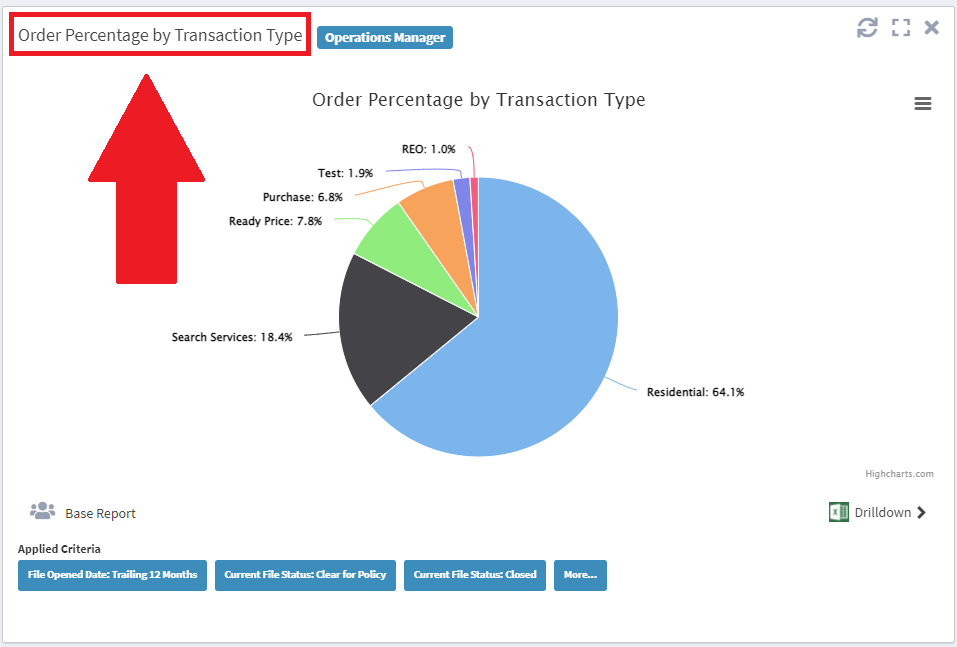Screen dimensions: 957x647
Task: Expand More... applied criteria
Action: (580, 575)
